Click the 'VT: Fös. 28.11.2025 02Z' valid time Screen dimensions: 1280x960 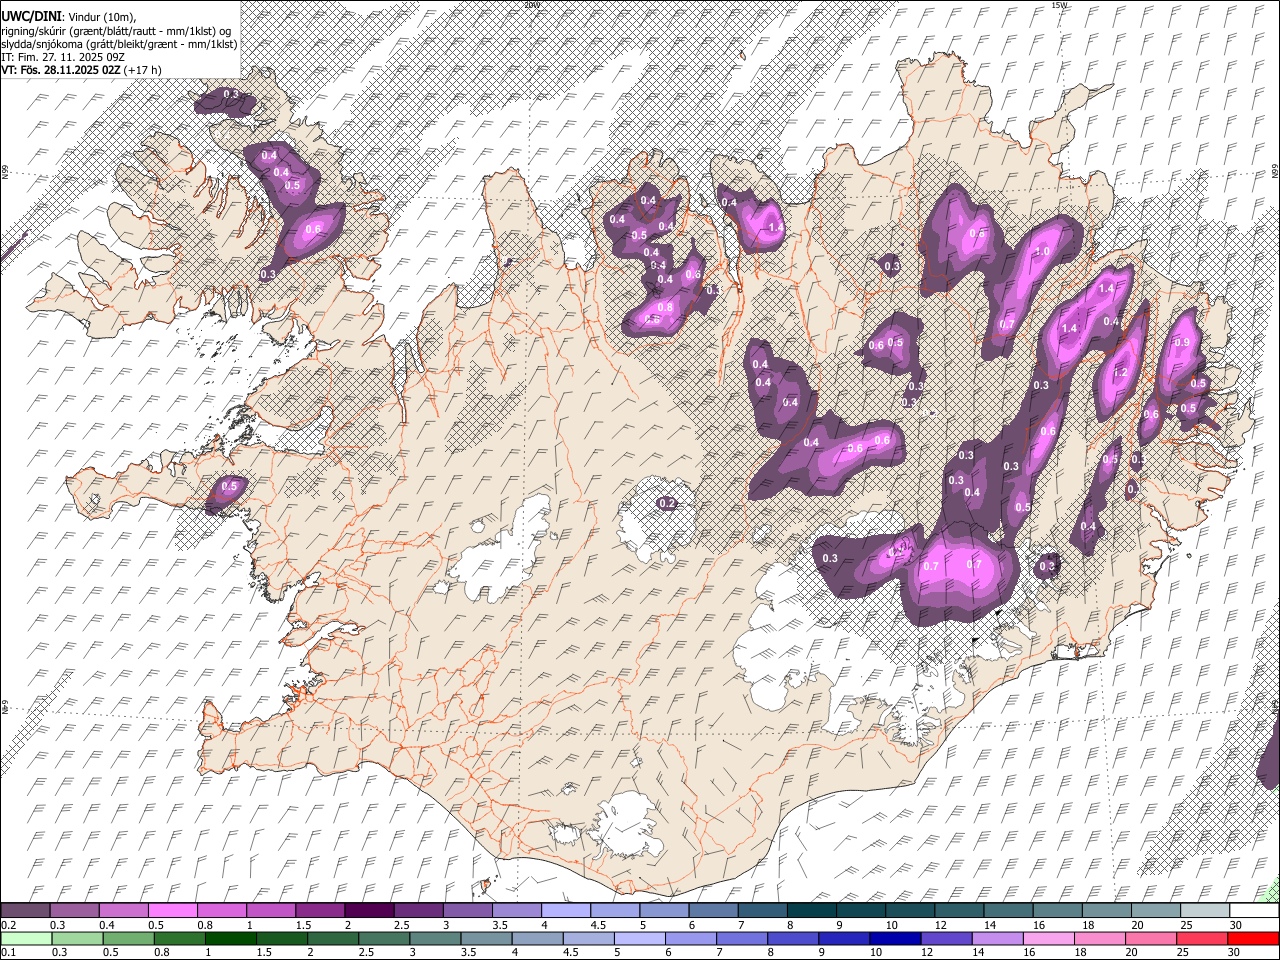coord(61,70)
